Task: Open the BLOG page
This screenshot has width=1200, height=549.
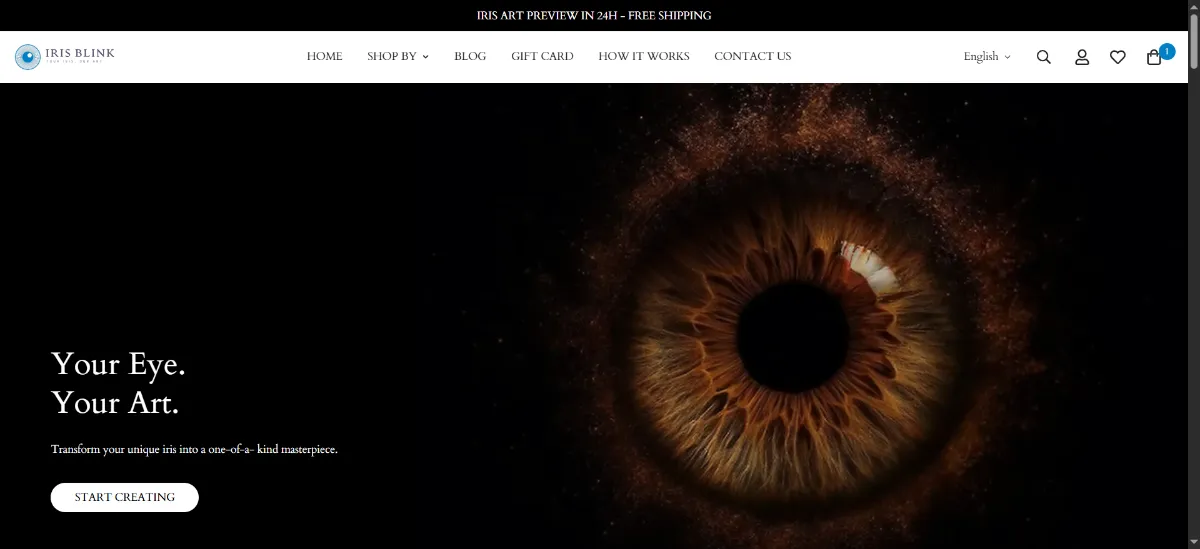Action: [x=470, y=56]
